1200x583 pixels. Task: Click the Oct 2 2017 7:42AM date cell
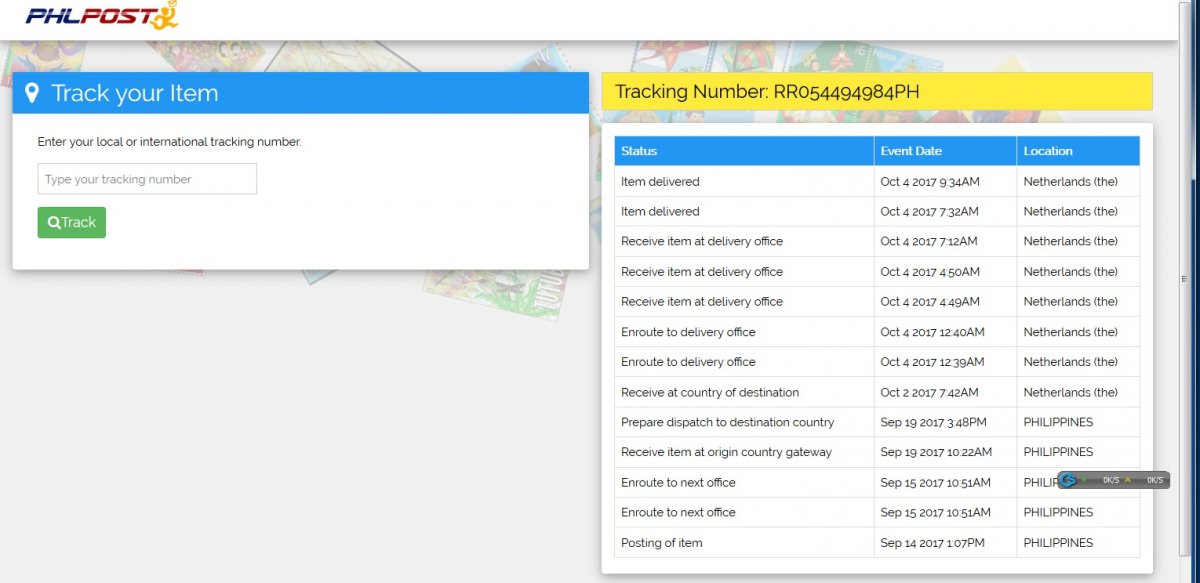coord(929,392)
